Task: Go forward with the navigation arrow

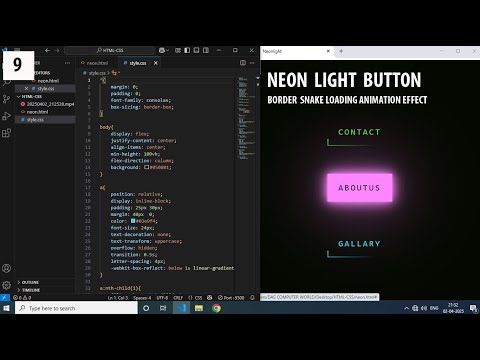Action: [57, 50]
